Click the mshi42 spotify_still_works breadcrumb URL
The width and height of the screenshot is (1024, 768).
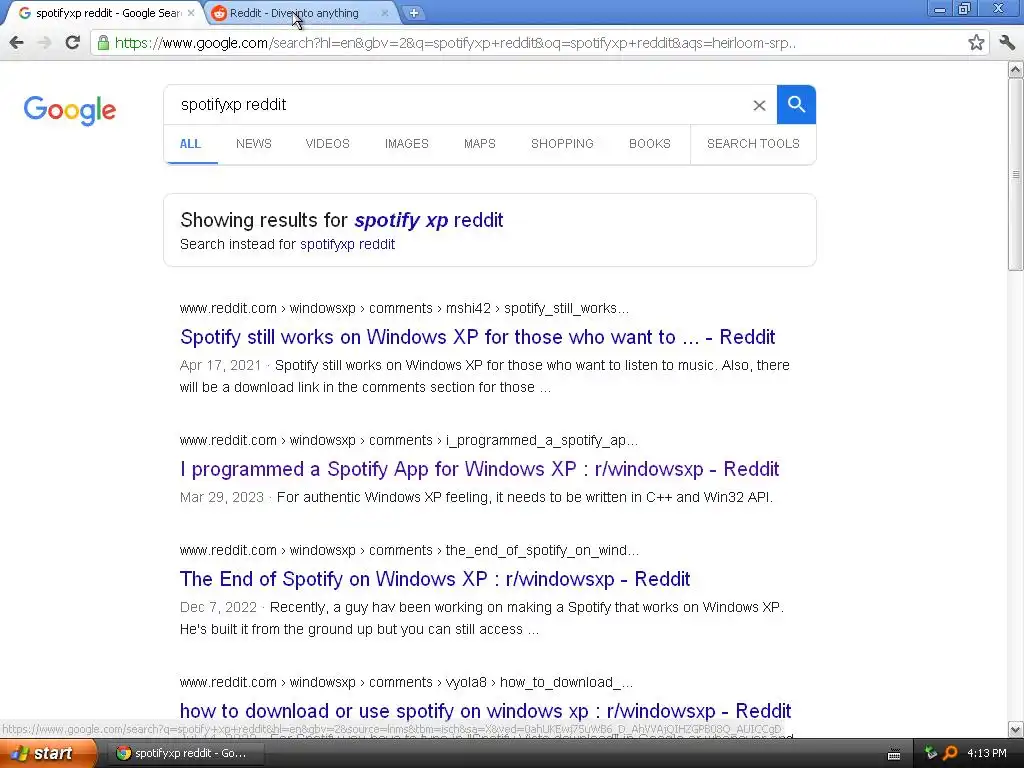click(404, 308)
